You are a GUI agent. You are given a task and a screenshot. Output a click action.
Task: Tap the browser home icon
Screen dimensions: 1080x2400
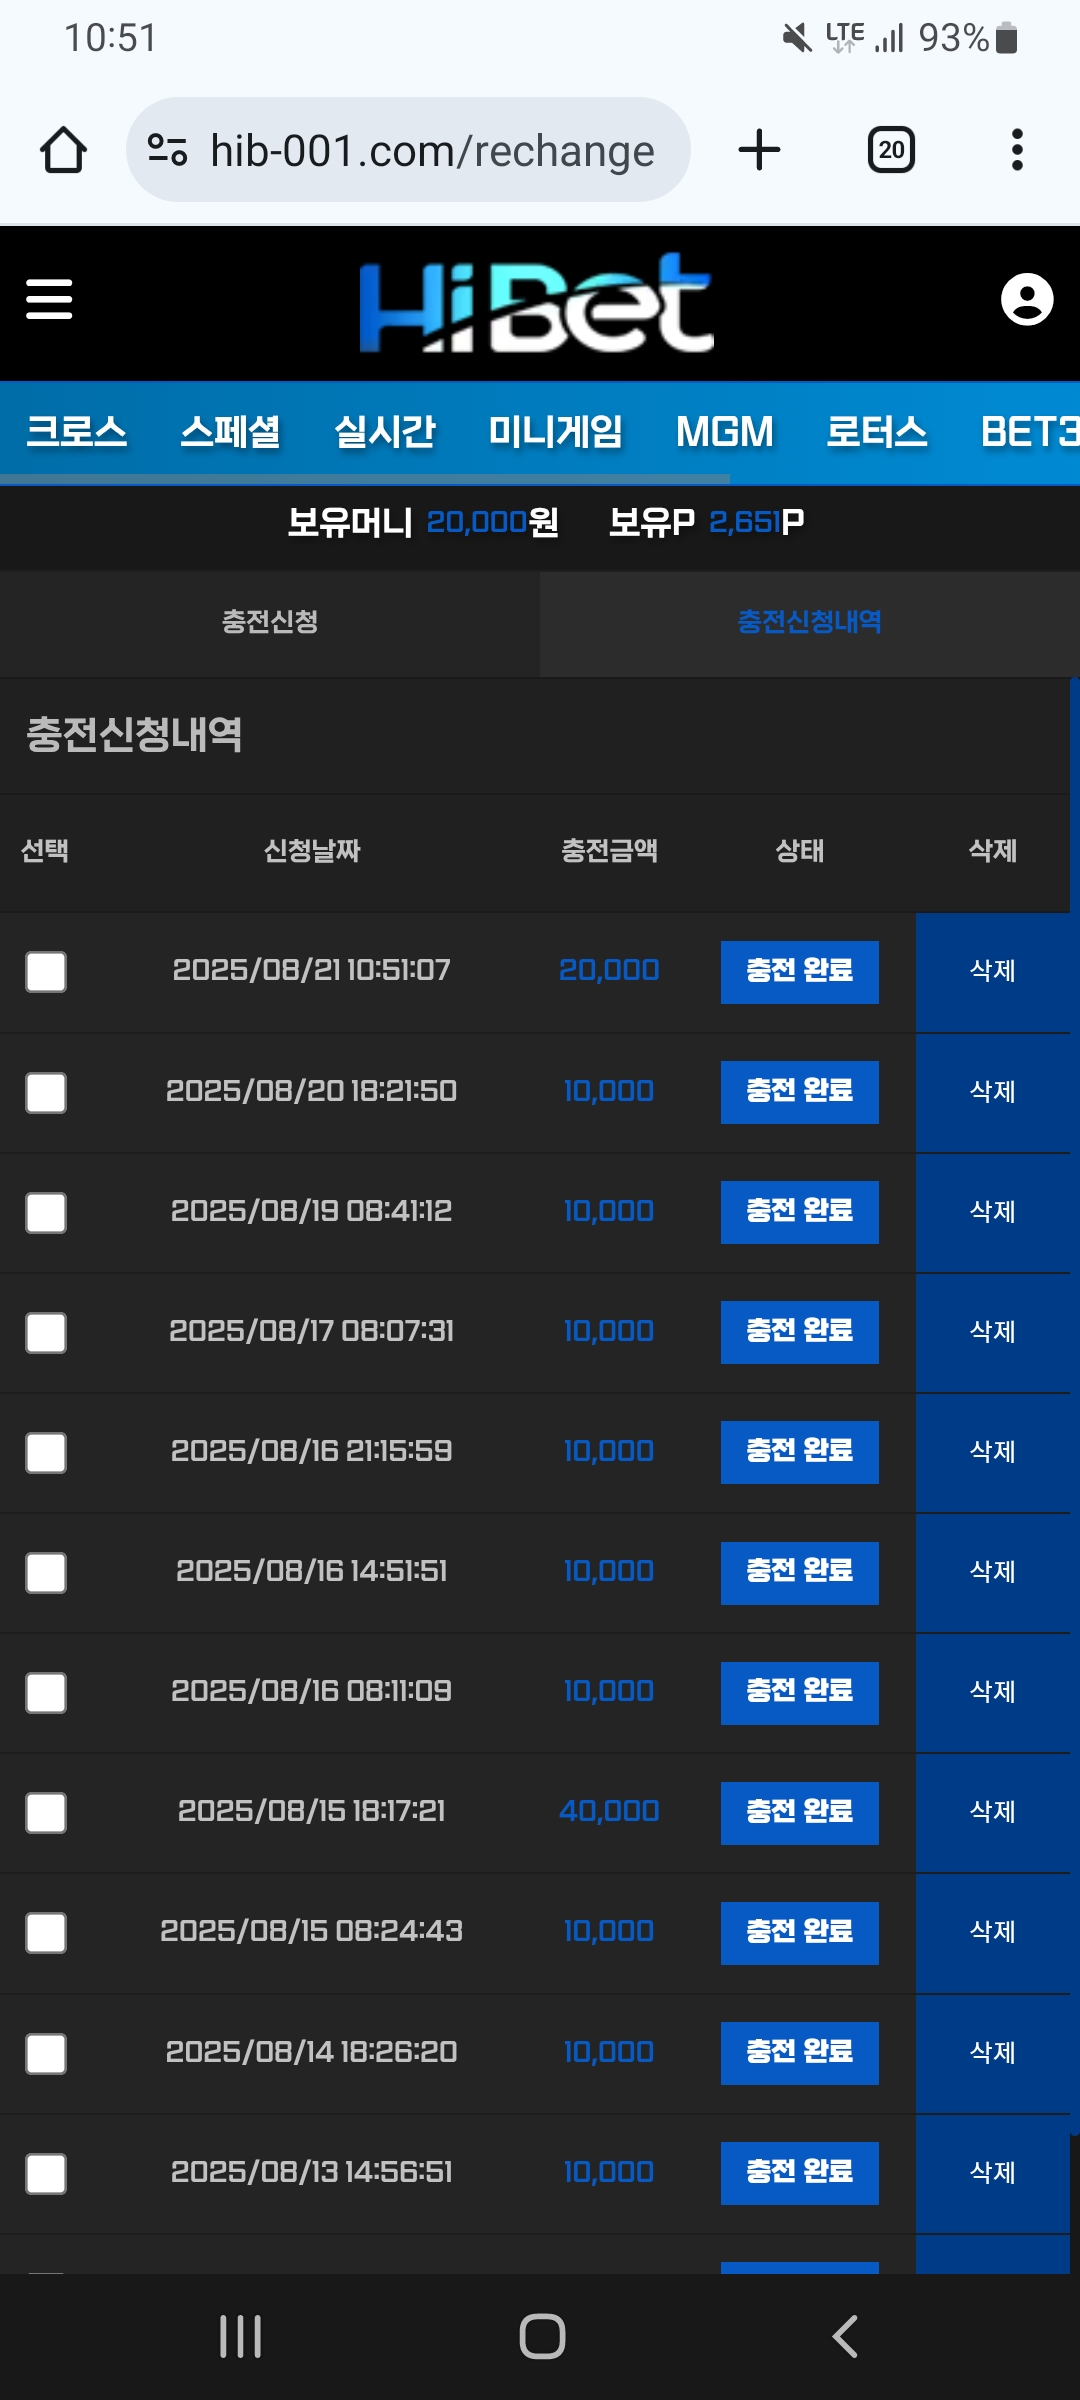[x=63, y=150]
